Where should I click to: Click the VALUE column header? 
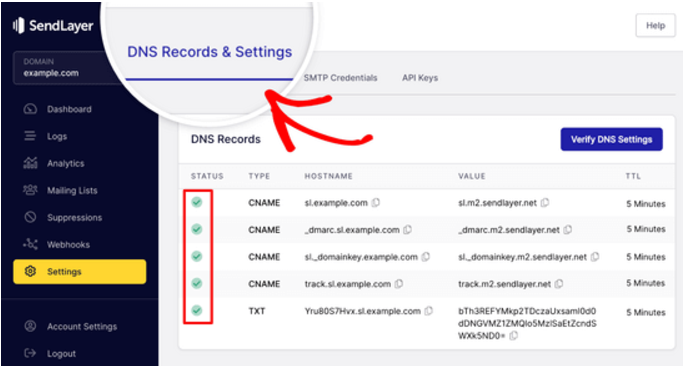tap(472, 176)
